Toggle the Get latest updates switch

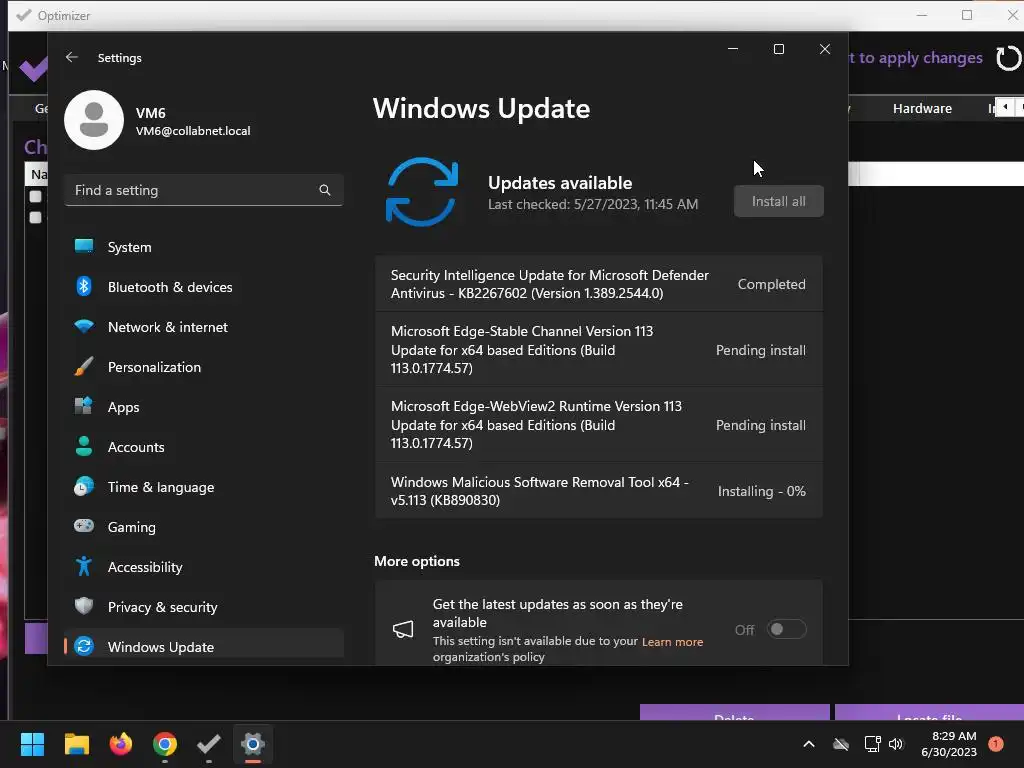tap(786, 630)
